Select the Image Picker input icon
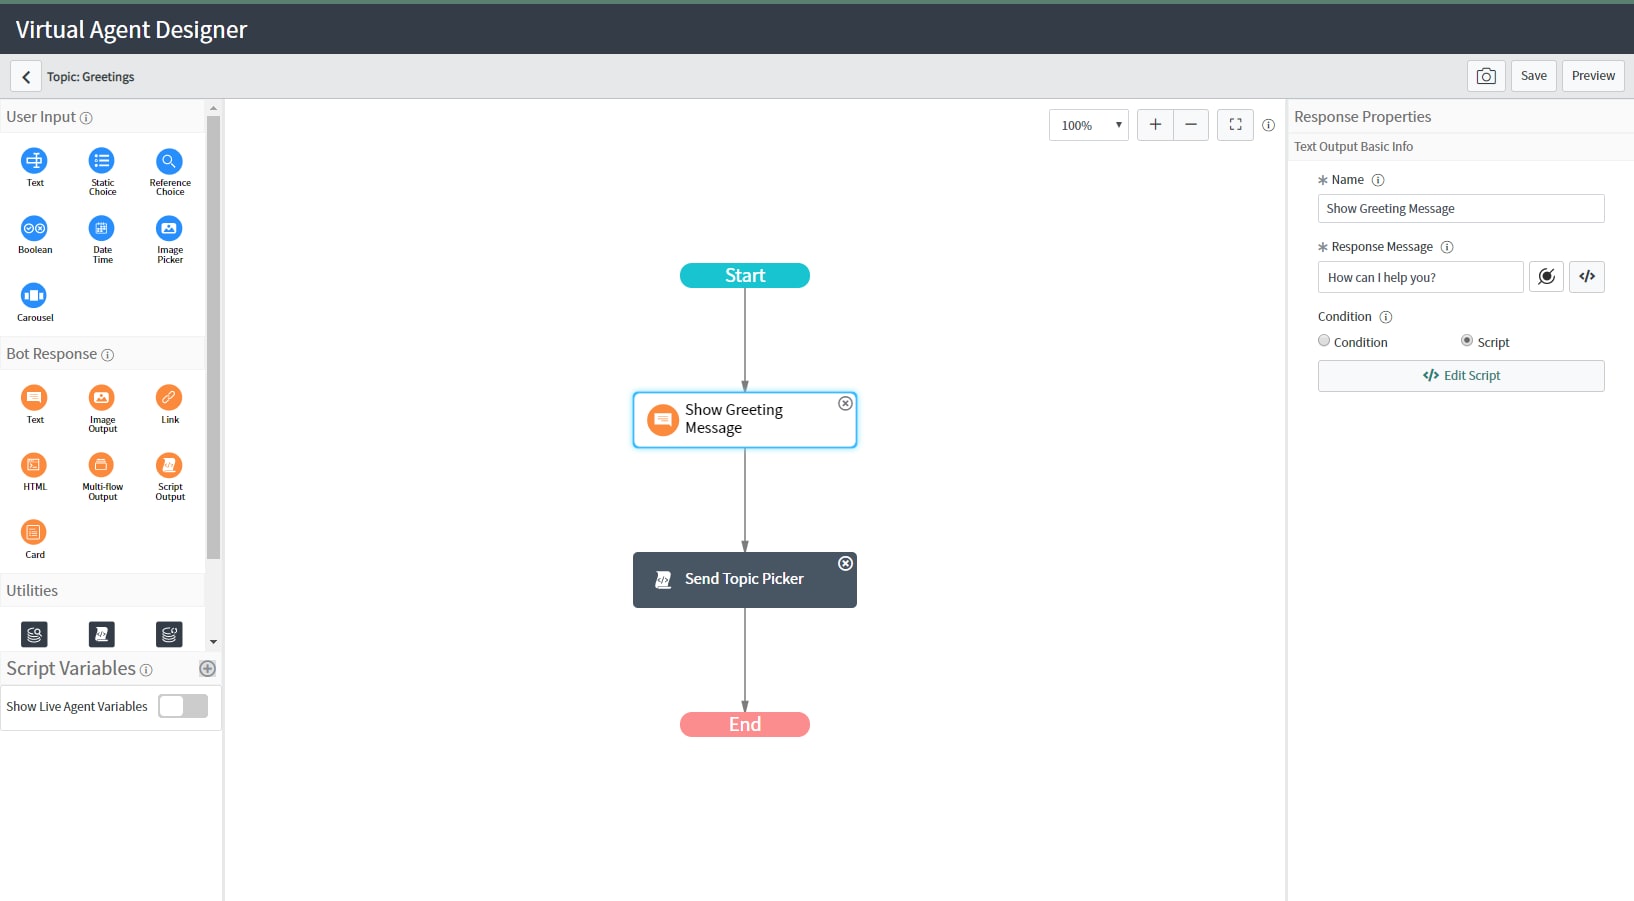 coord(169,228)
